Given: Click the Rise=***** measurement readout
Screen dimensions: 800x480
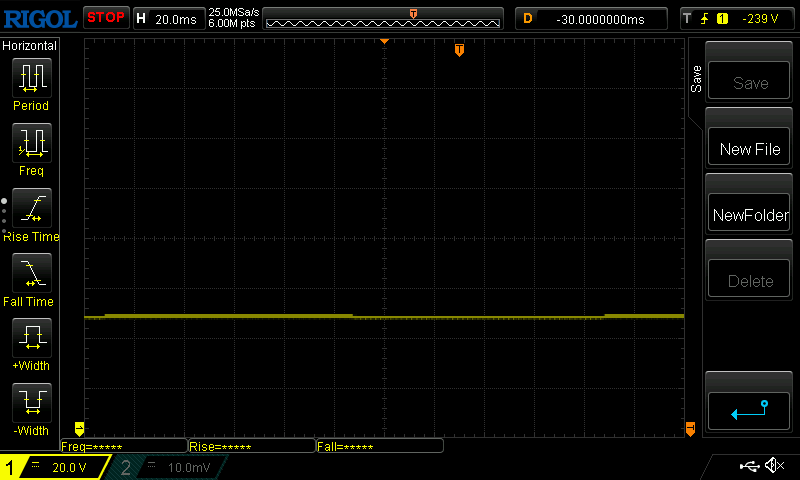Looking at the screenshot, I should click(x=252, y=446).
